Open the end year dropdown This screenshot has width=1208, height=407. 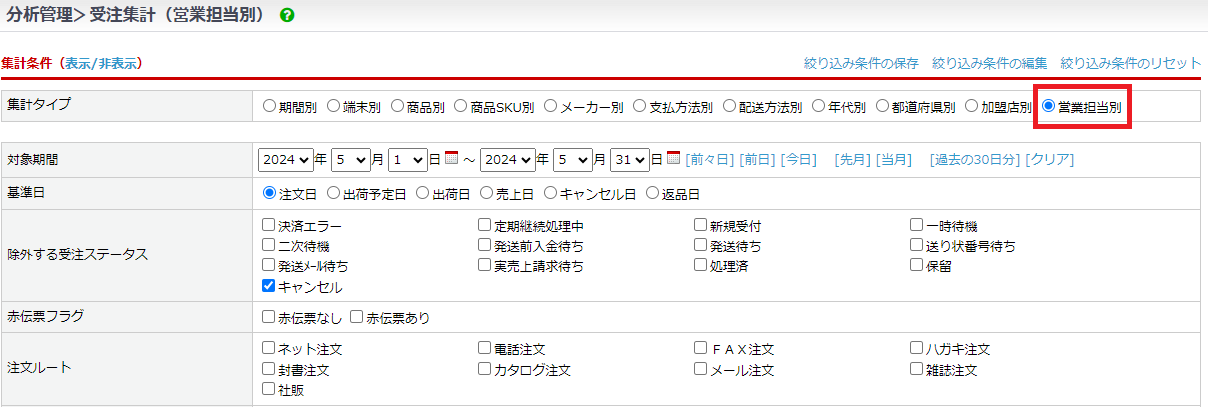(x=507, y=159)
